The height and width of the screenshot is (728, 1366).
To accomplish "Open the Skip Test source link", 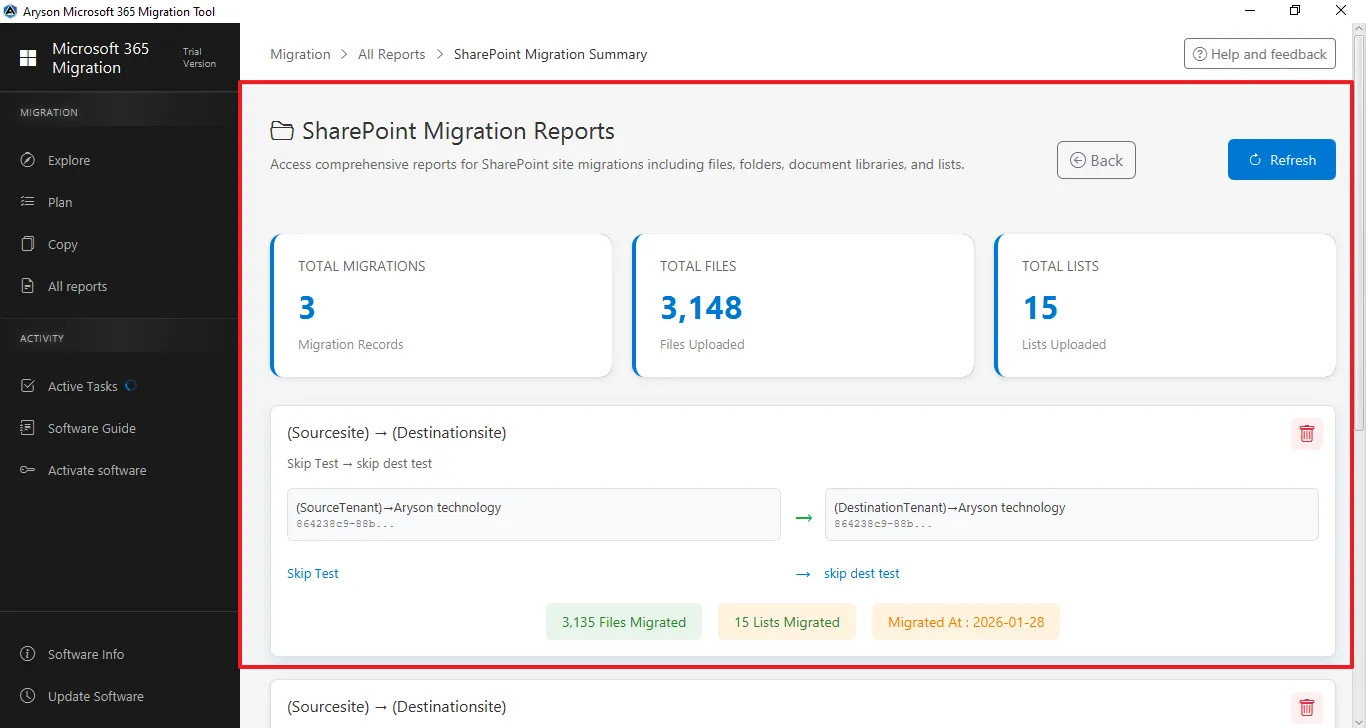I will [x=313, y=573].
